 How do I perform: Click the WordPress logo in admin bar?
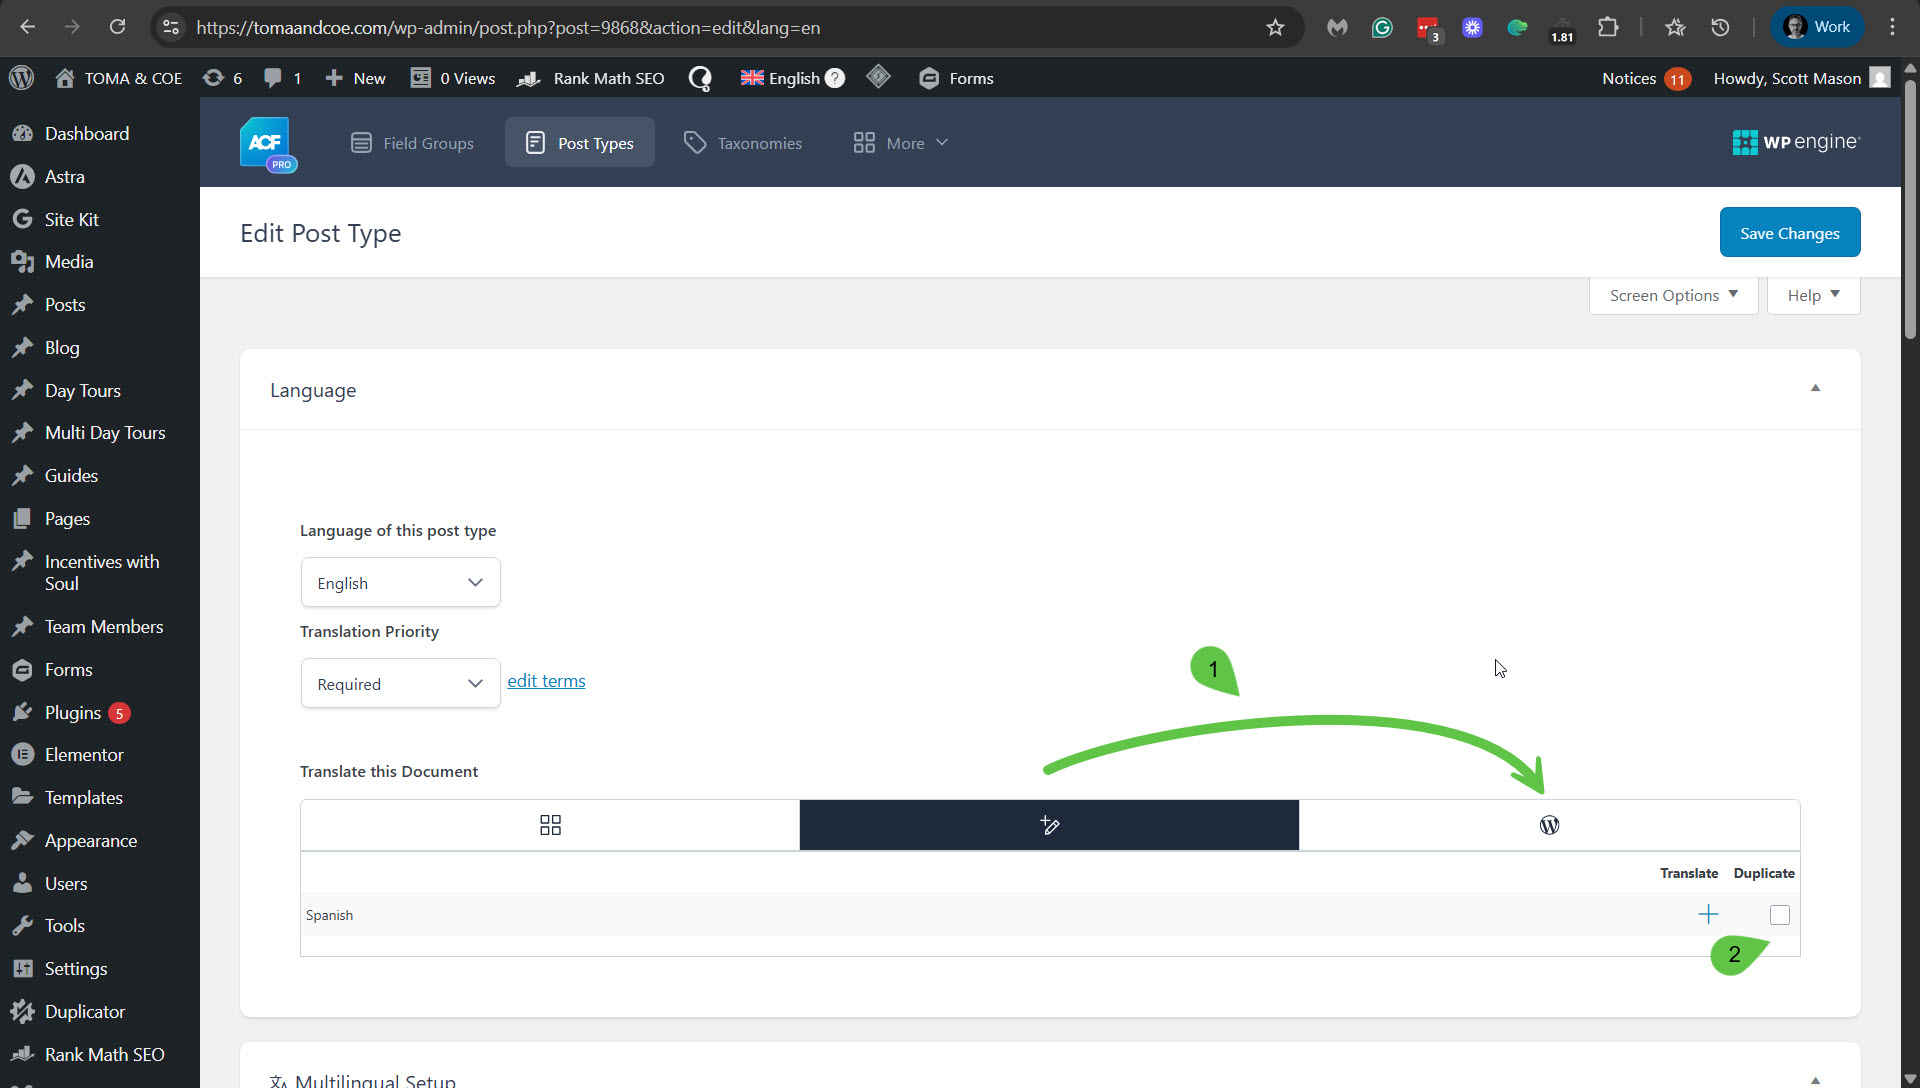(x=21, y=78)
